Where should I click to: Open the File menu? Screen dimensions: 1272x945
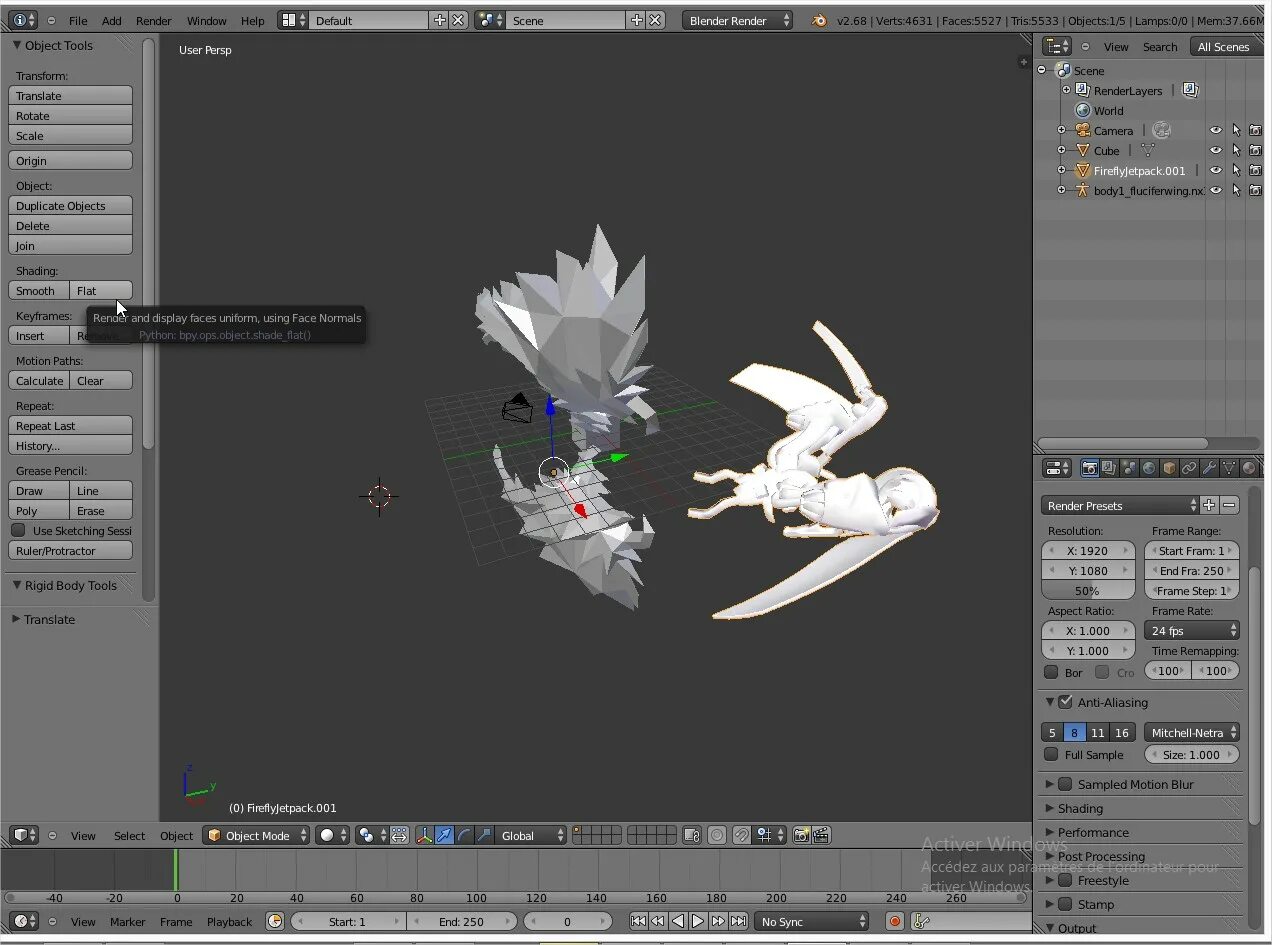pyautogui.click(x=78, y=20)
